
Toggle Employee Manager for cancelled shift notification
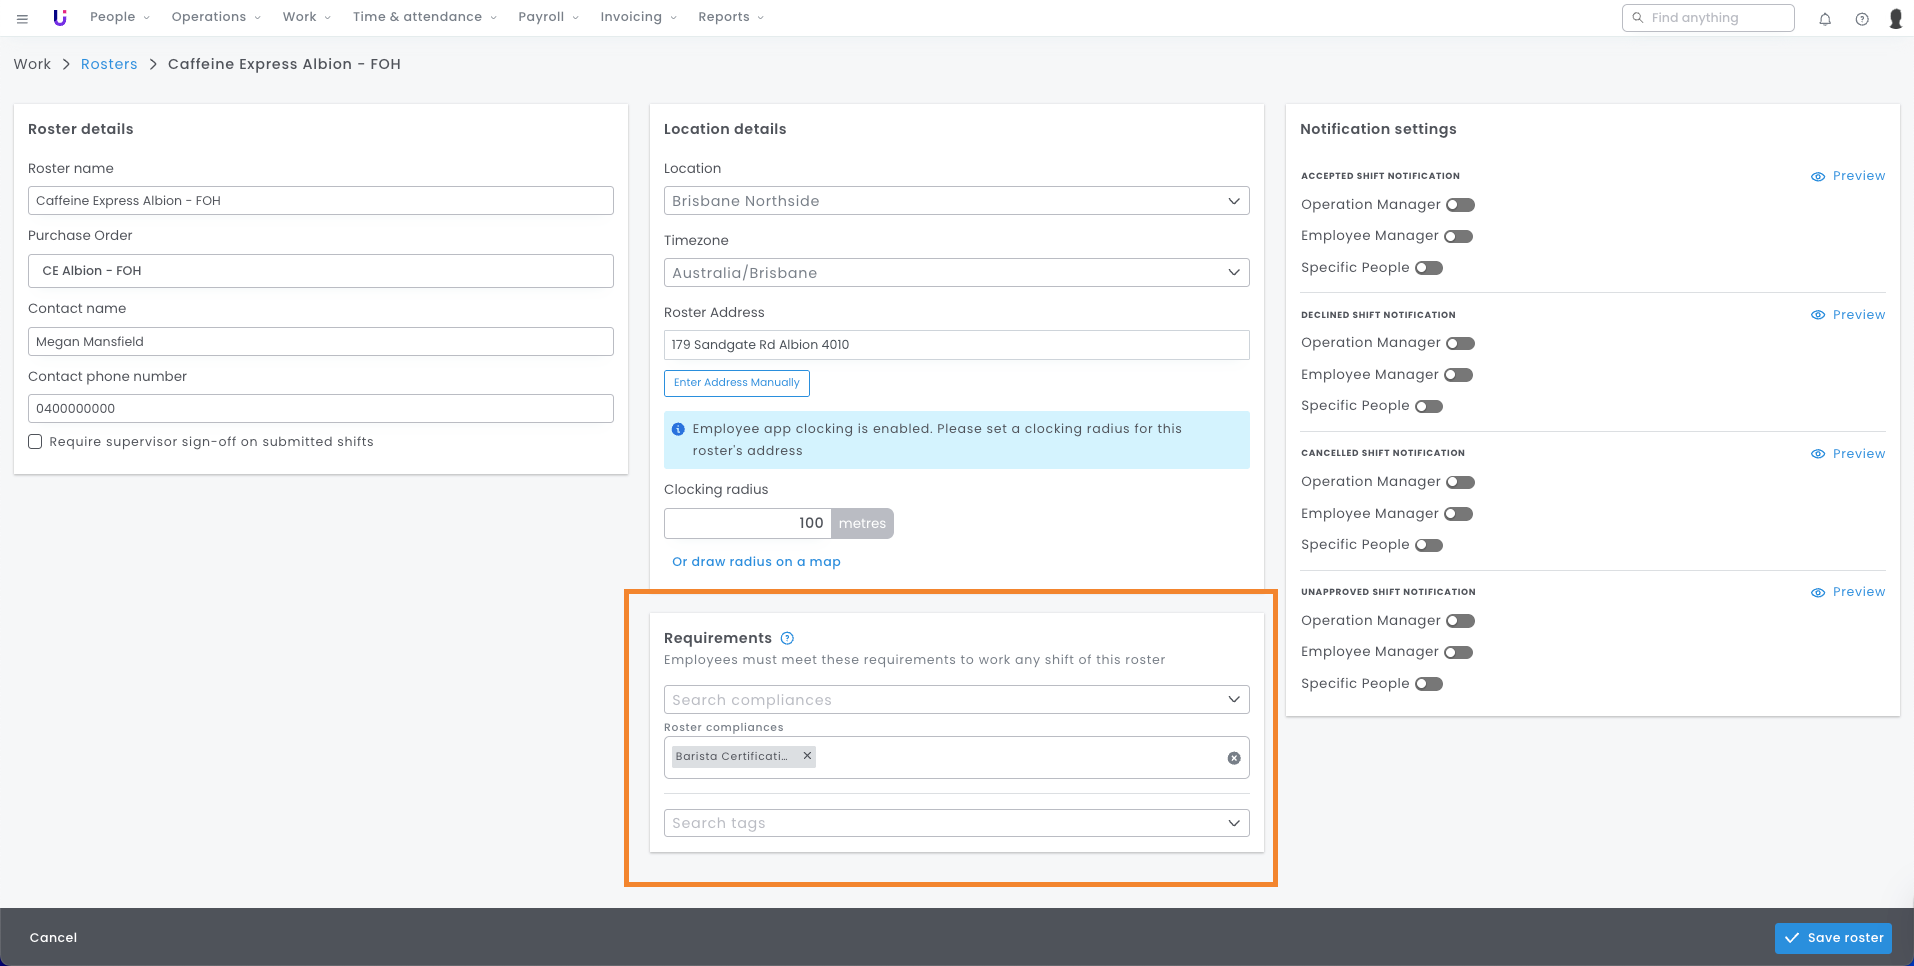point(1459,514)
